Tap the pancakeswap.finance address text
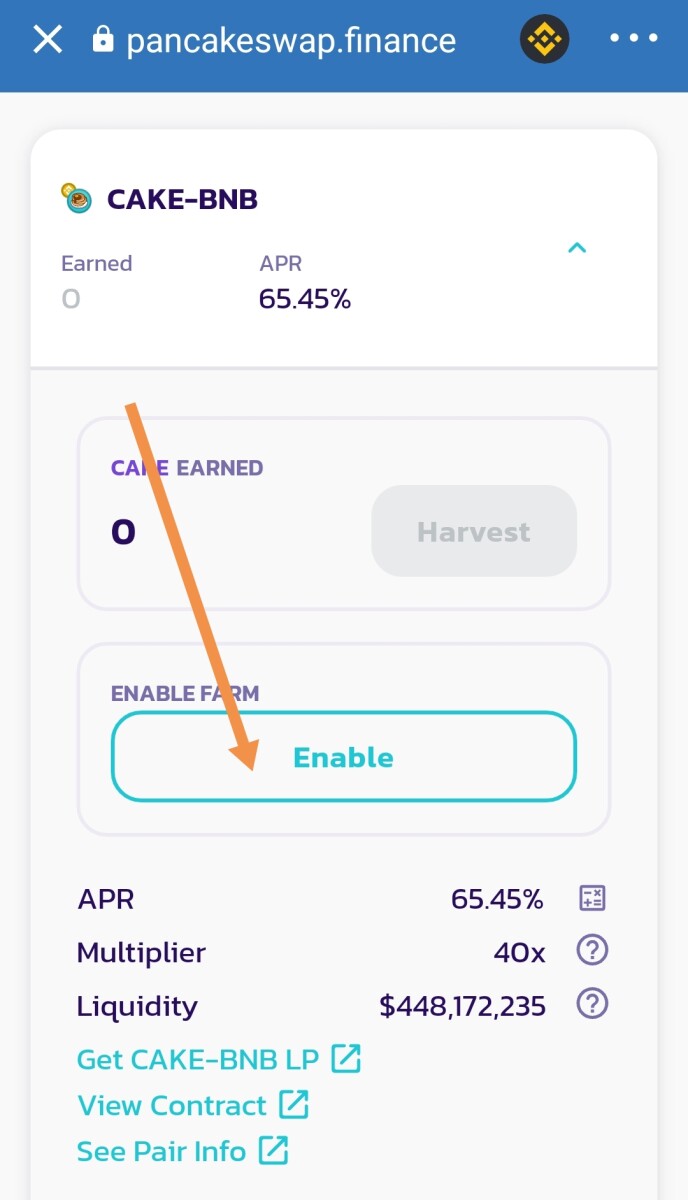Image resolution: width=688 pixels, height=1200 pixels. [291, 40]
